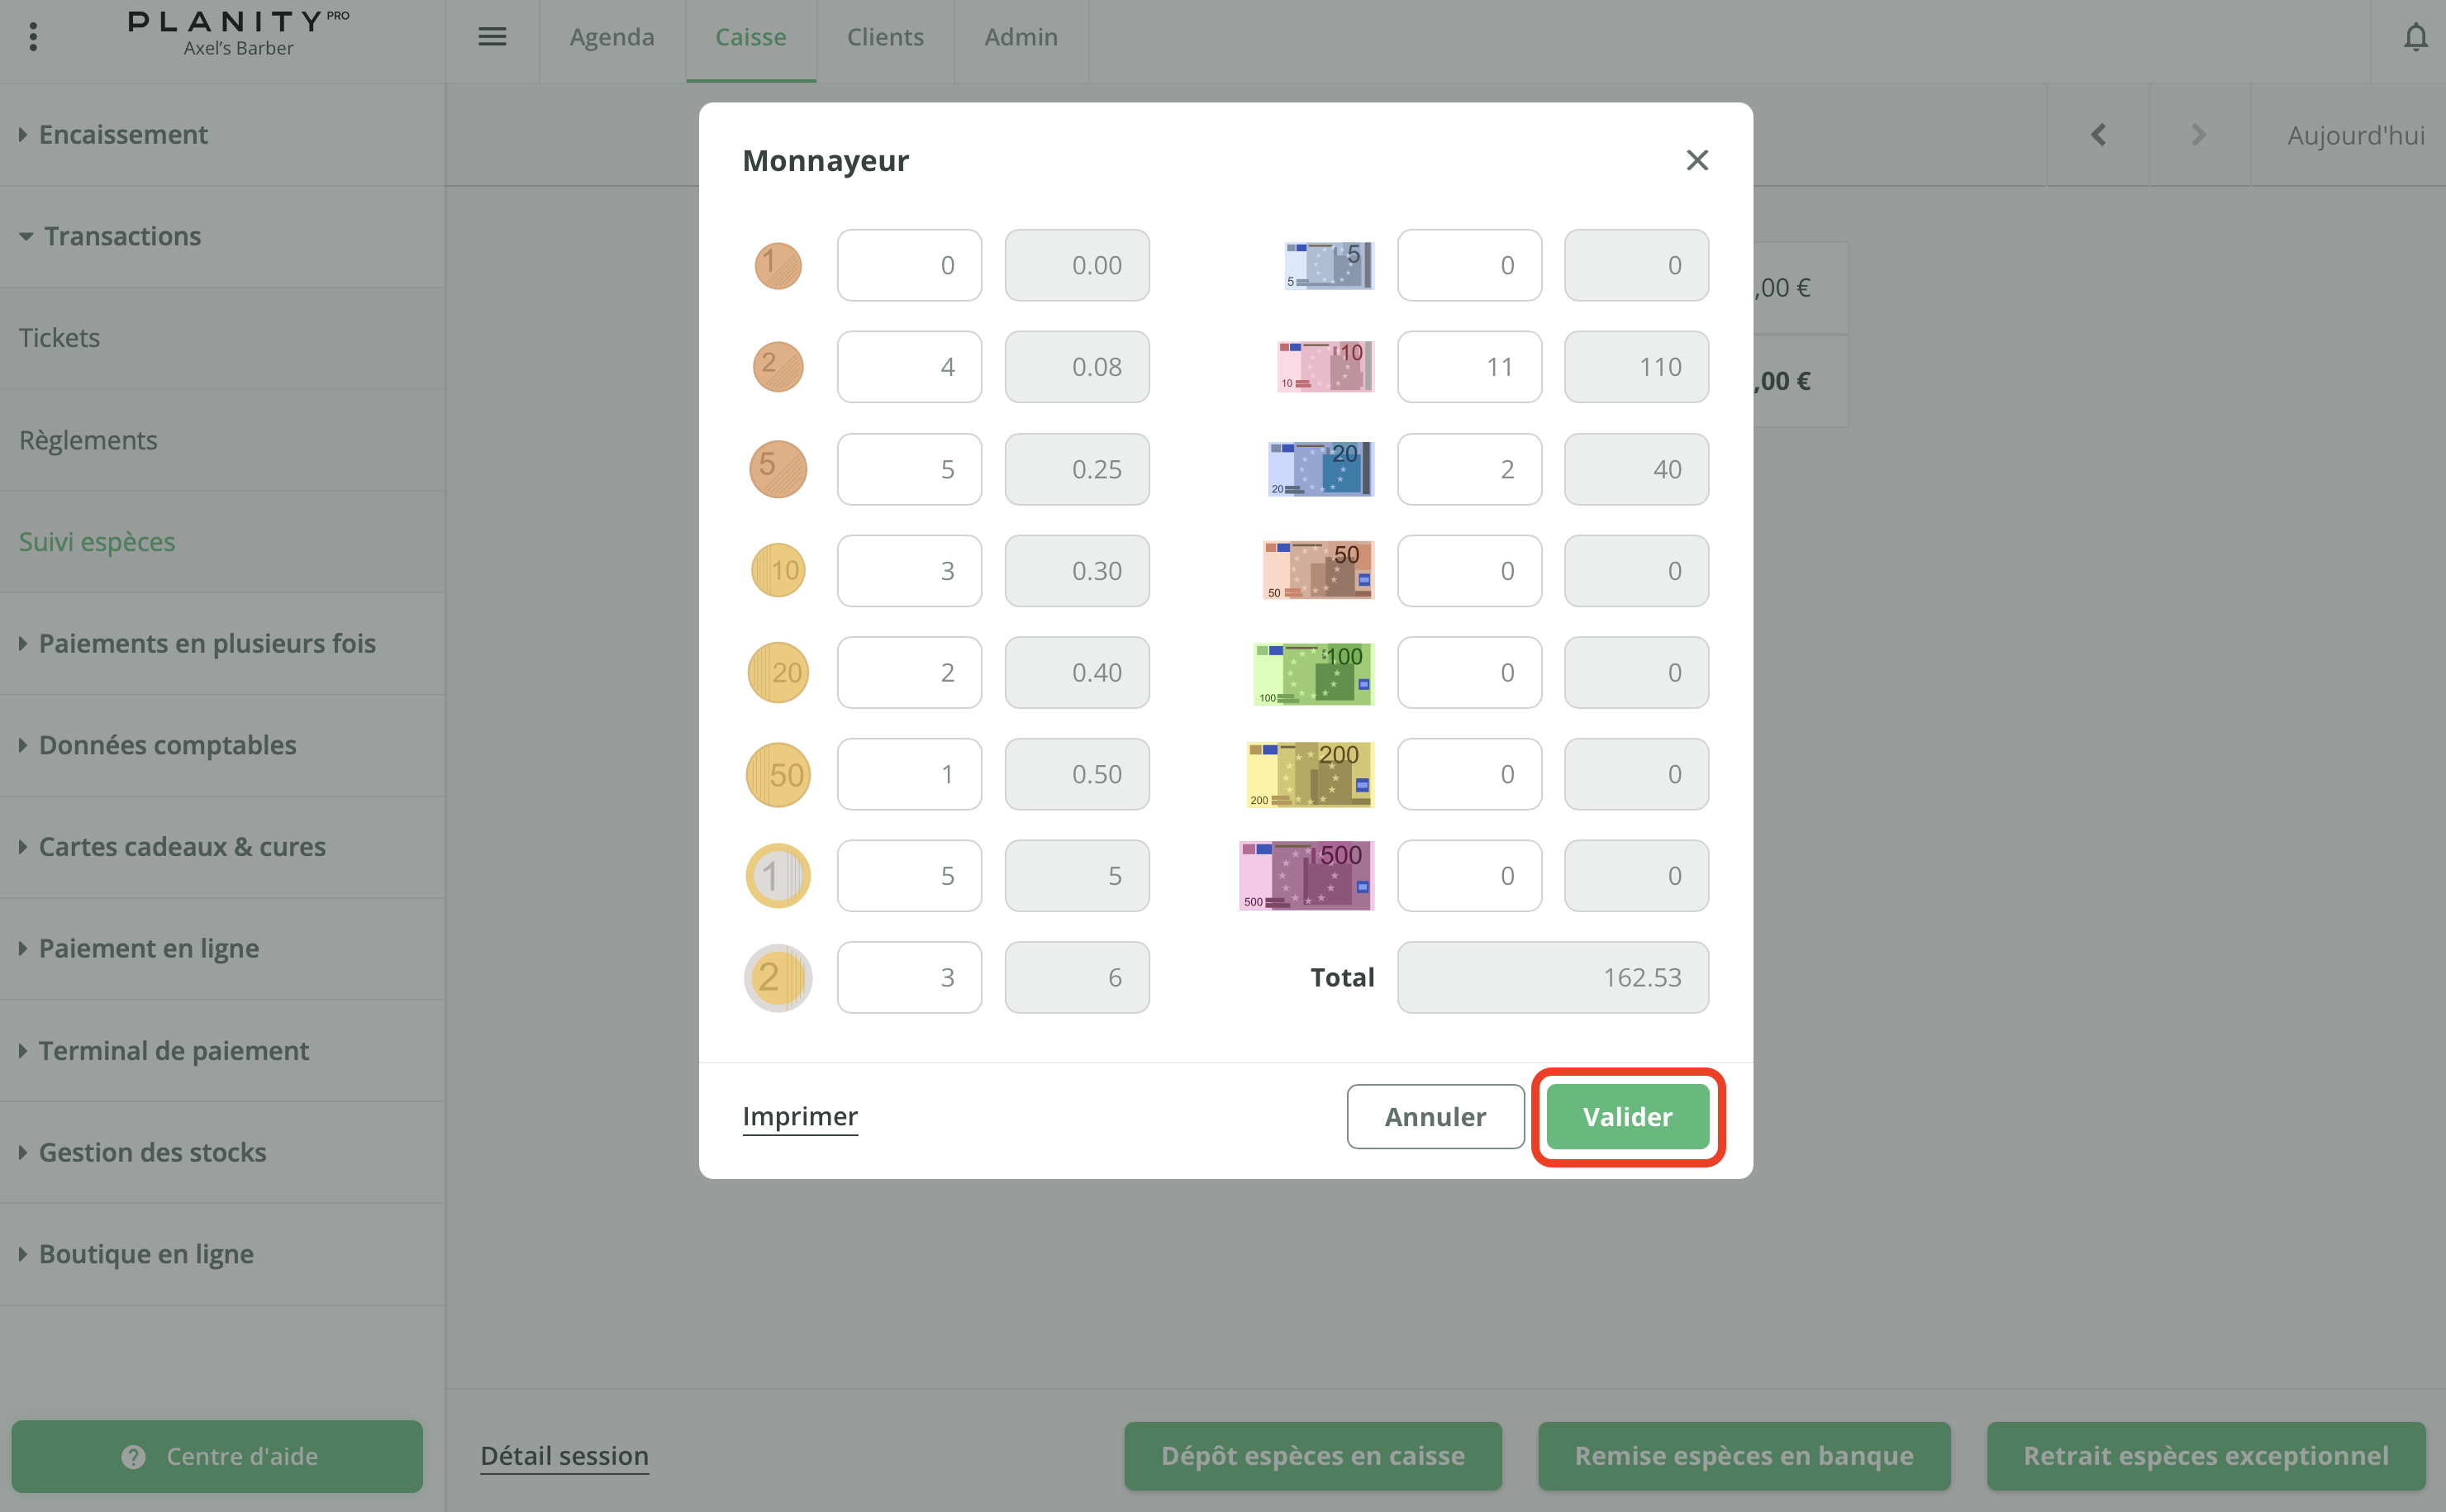The width and height of the screenshot is (2446, 1512).
Task: Click the Imprimer link
Action: 800,1116
